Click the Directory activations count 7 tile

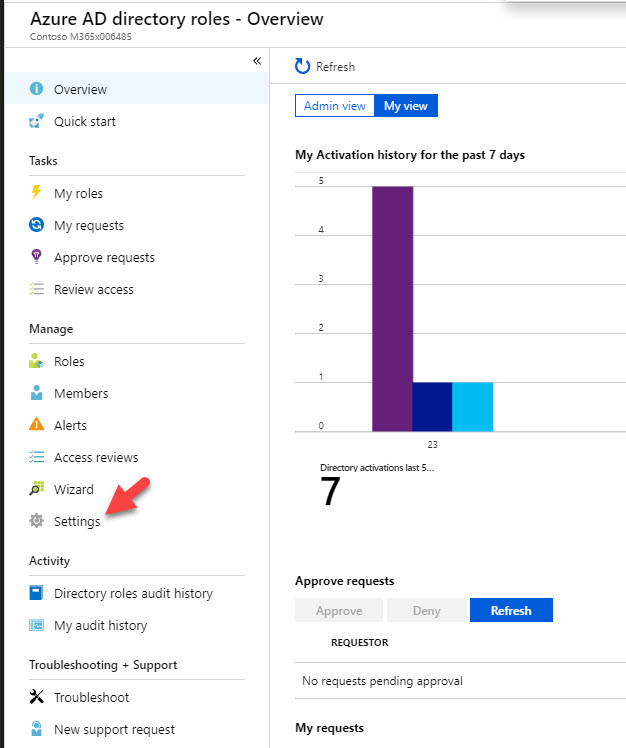point(330,491)
